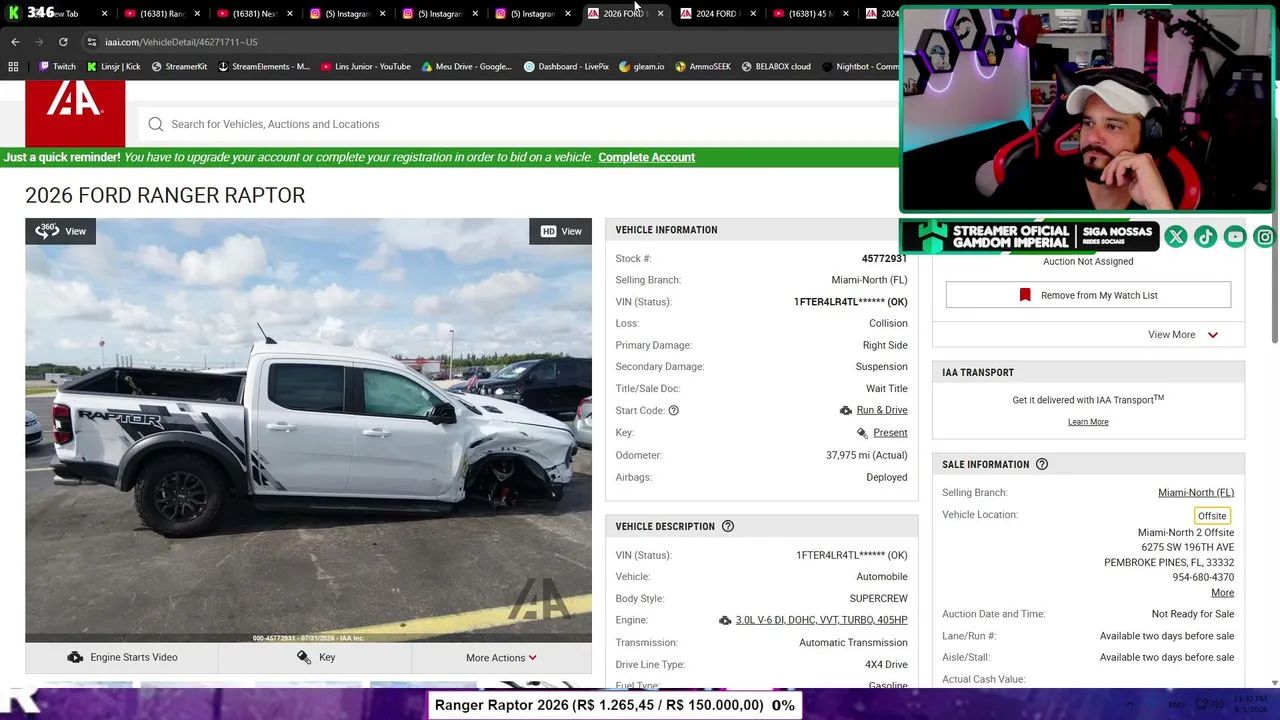Screen dimensions: 1280x720
Task: Reload the IAA vehicle page
Action: [63, 42]
